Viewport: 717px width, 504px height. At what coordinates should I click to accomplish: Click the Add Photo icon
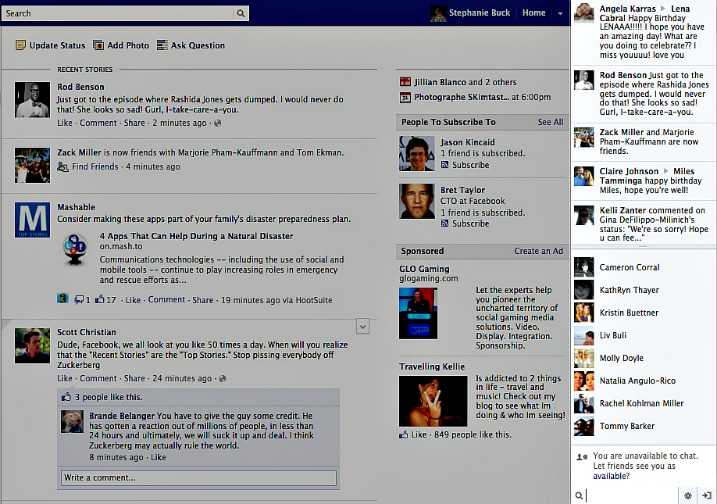tap(99, 46)
